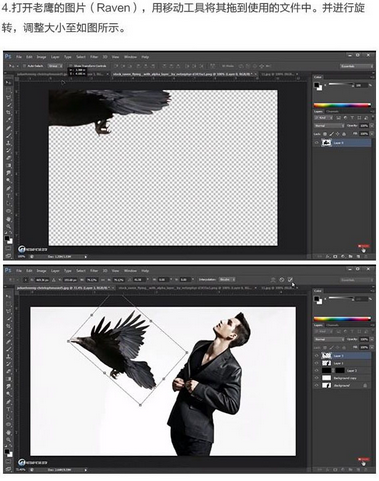Open layer Kind filter dropdown in upper window
379x481 pixels.
click(324, 118)
